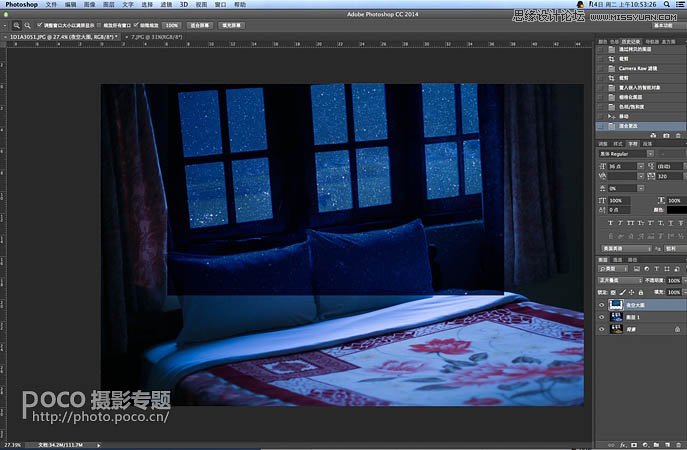Open the macOS notification center icon
The height and width of the screenshot is (450, 687).
[x=680, y=4]
